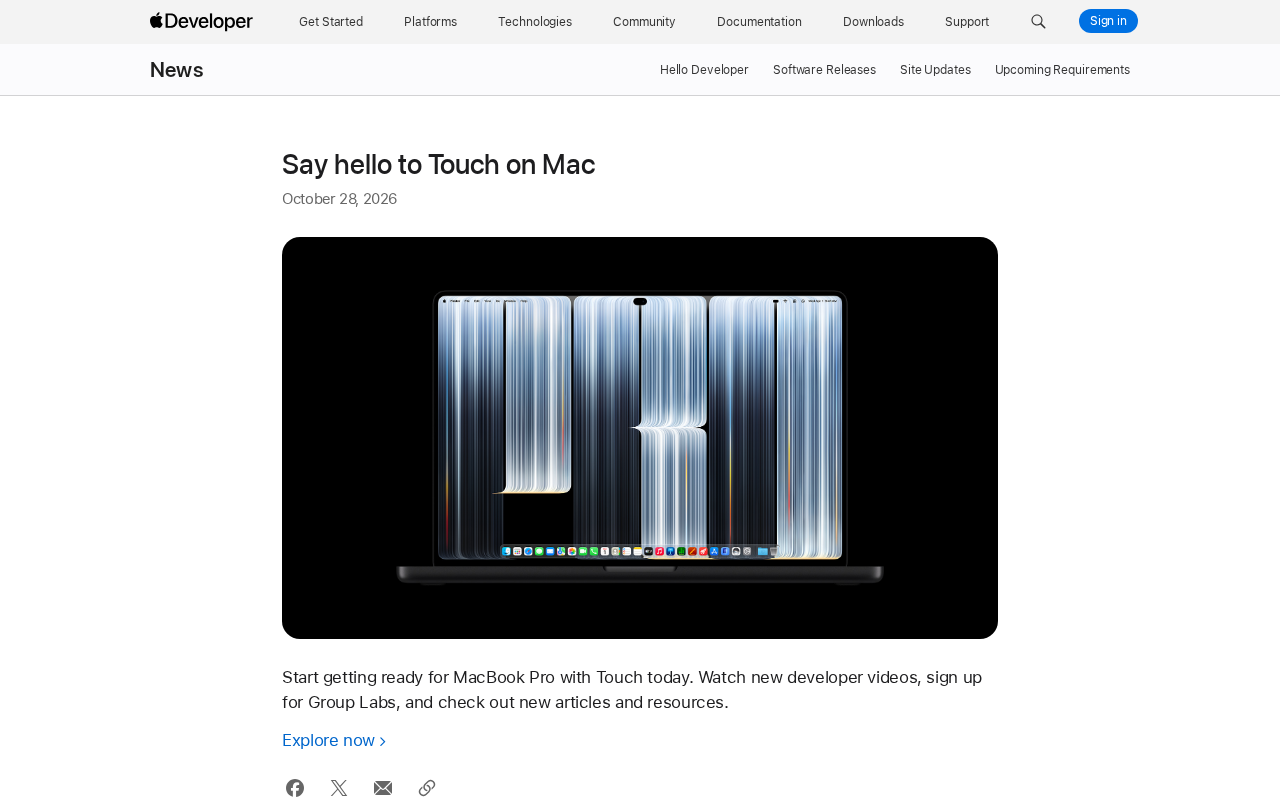Share the article on Facebook
The width and height of the screenshot is (1280, 800).
[x=295, y=788]
